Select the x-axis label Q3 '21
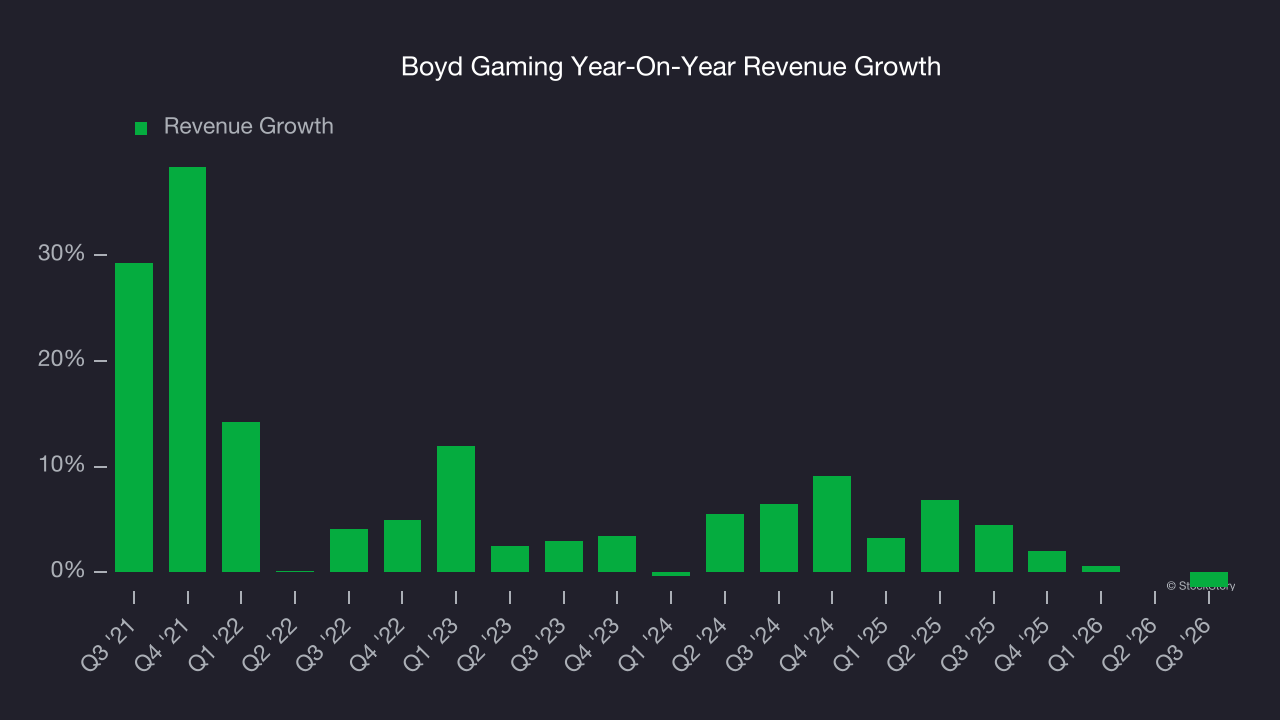This screenshot has height=720, width=1280. (x=108, y=645)
